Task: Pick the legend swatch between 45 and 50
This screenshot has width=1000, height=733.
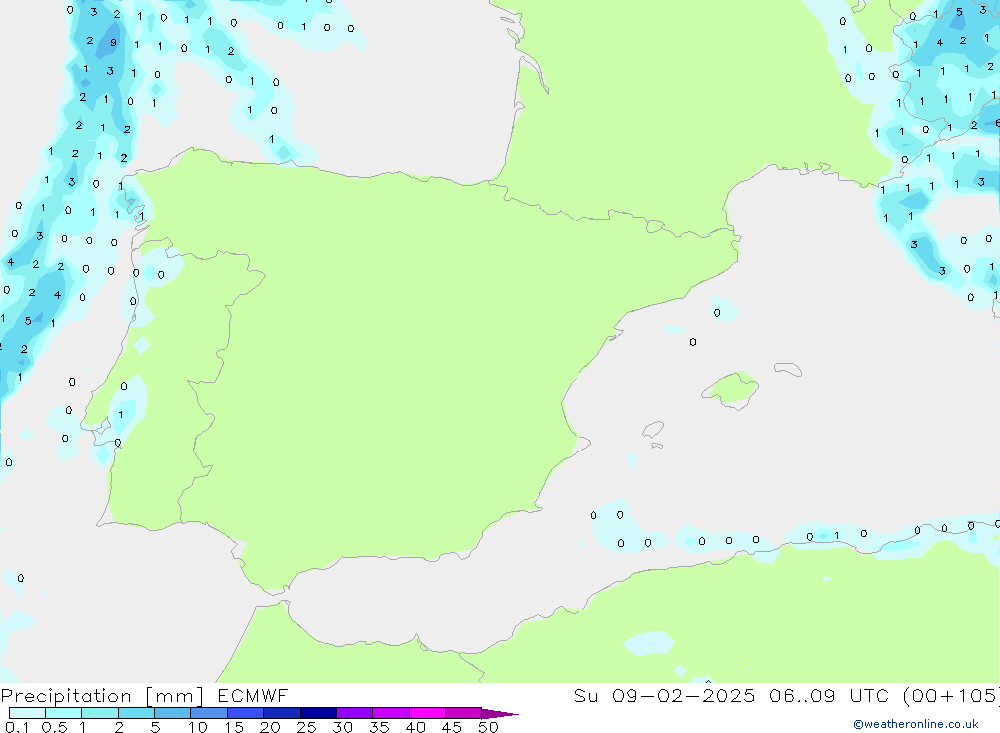Action: [x=464, y=713]
